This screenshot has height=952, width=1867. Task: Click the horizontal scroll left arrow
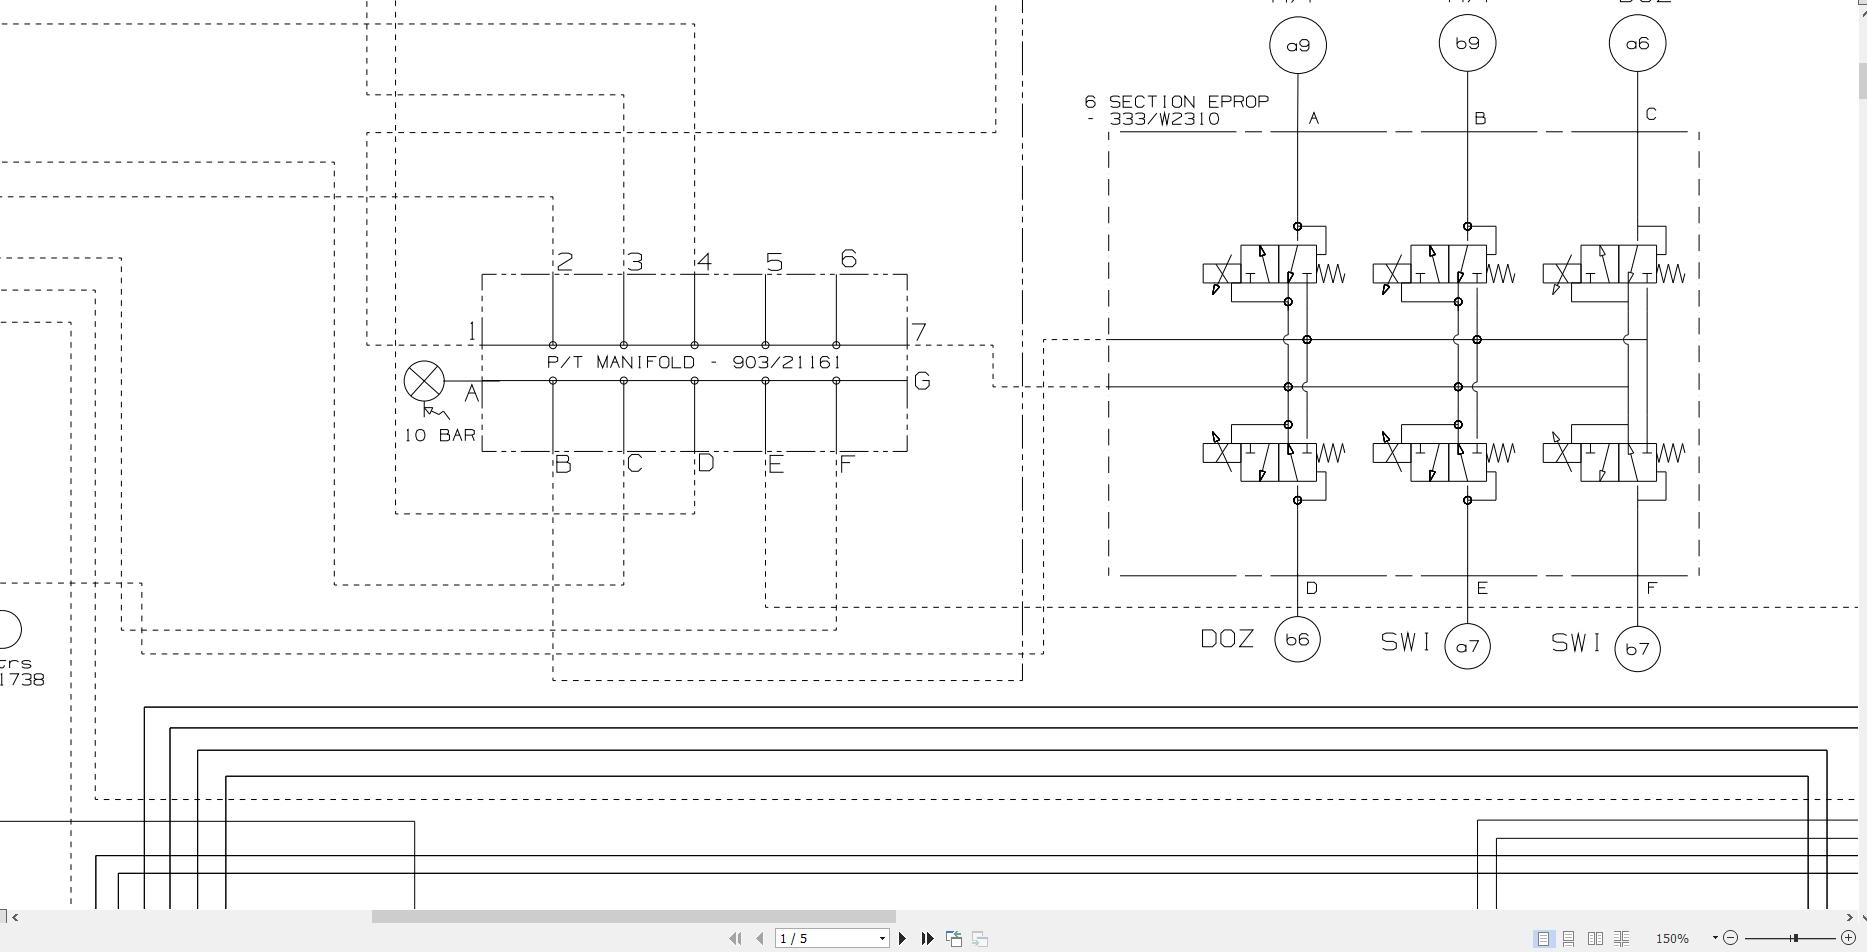[x=14, y=916]
